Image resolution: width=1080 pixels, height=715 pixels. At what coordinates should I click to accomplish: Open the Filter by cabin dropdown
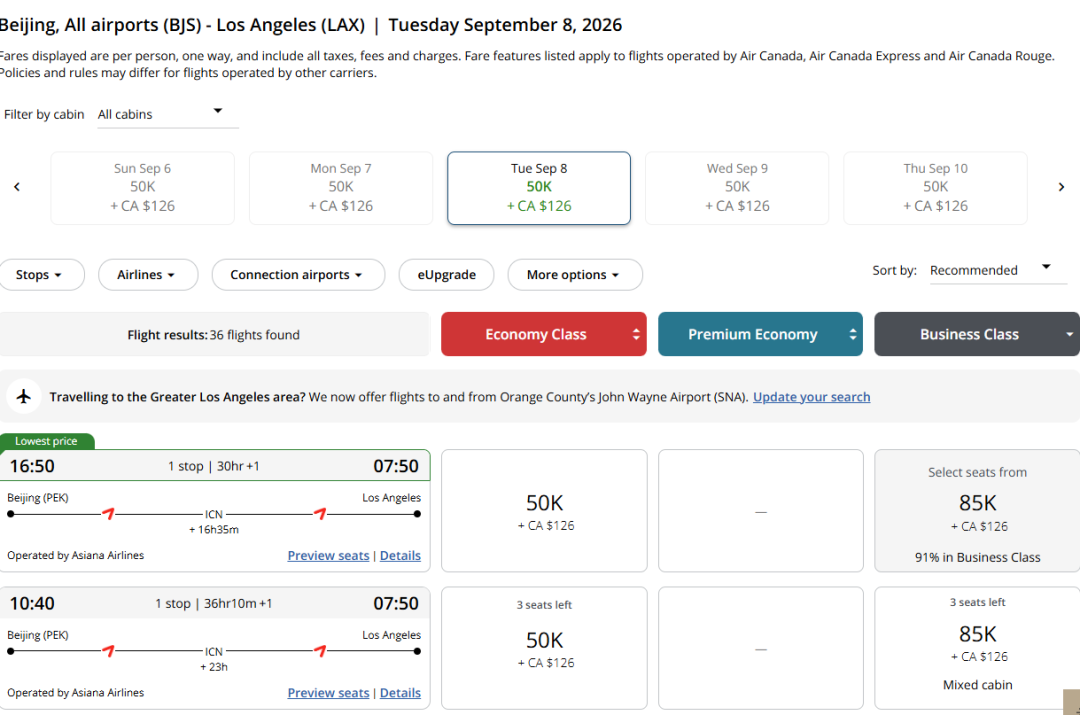click(x=168, y=114)
